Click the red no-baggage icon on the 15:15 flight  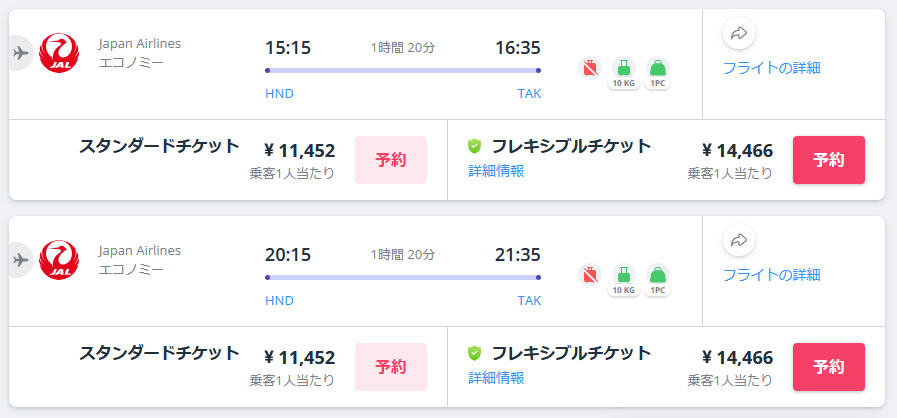591,69
